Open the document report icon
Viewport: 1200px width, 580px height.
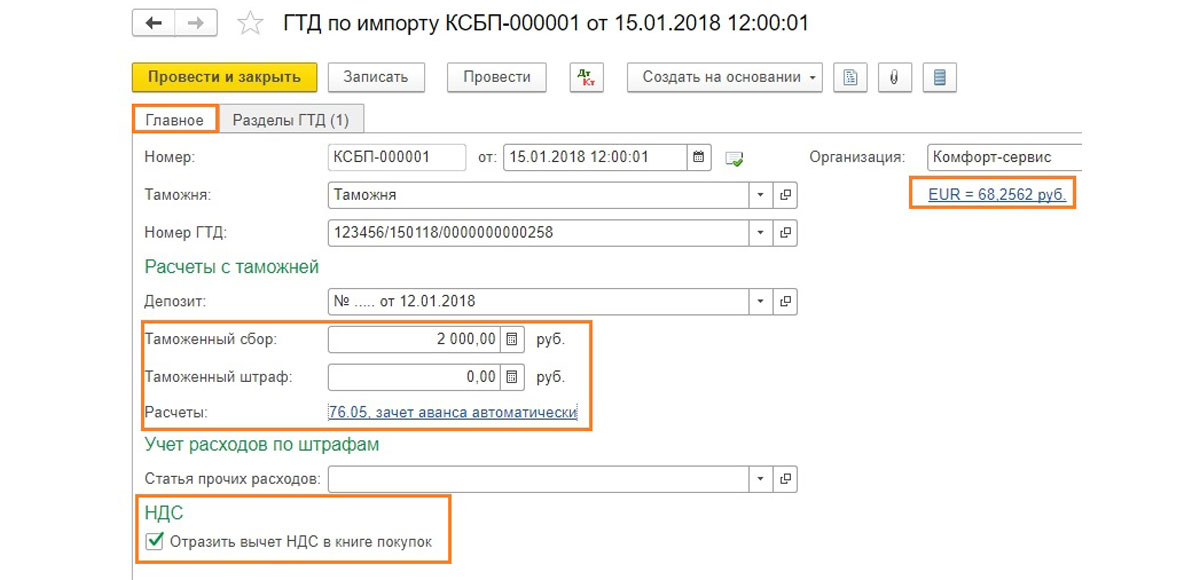850,77
